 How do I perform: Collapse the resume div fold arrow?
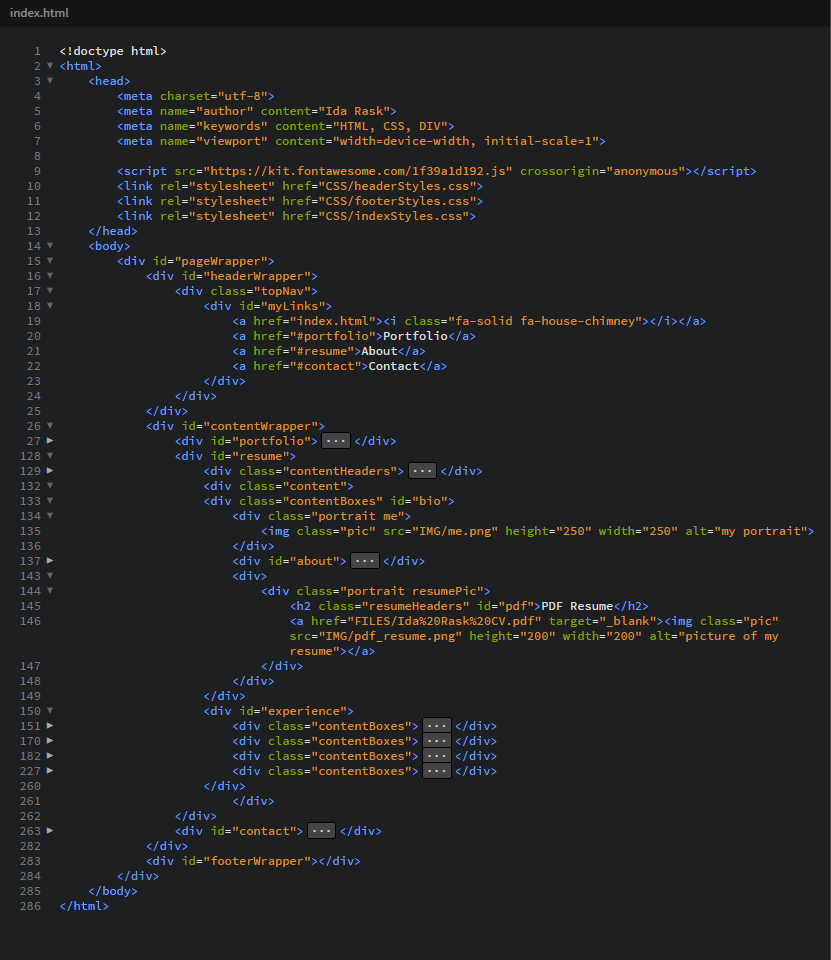50,456
